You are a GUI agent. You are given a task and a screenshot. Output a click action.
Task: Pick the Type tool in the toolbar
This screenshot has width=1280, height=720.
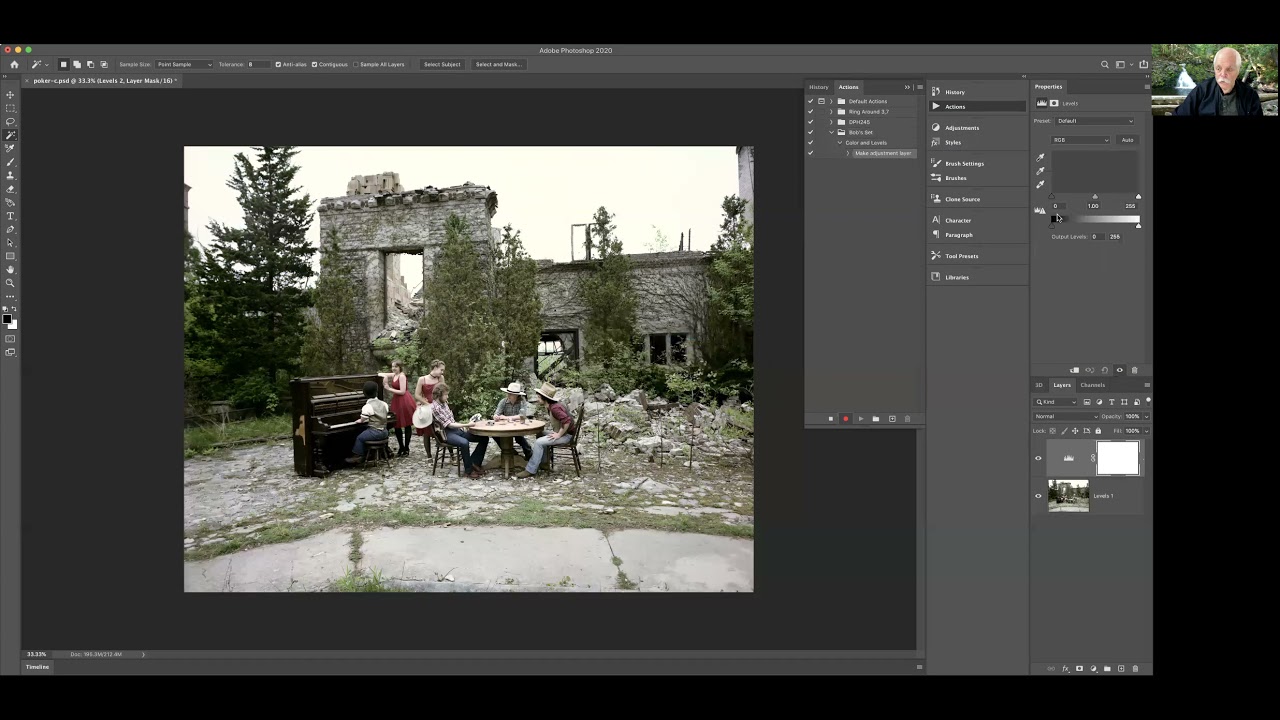[x=10, y=216]
